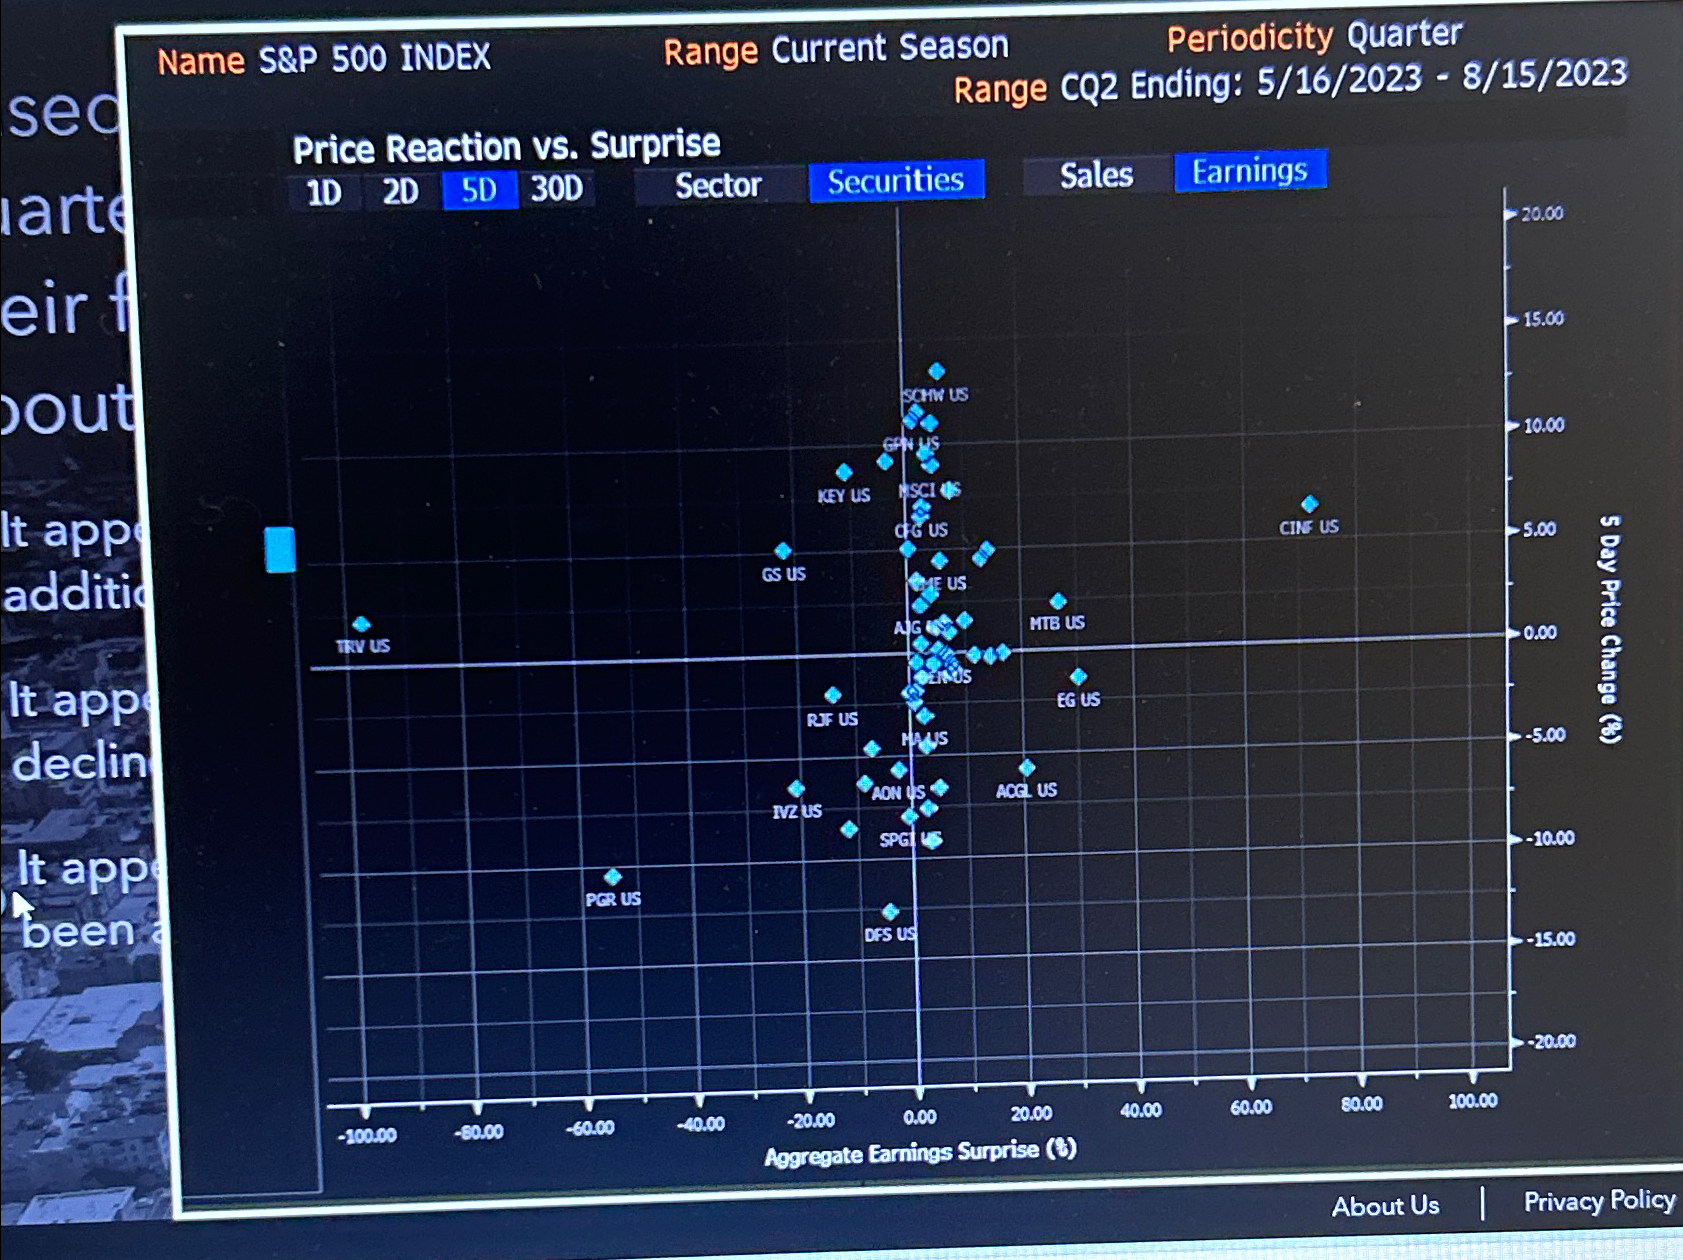The image size is (1683, 1260).
Task: Click the CQ2 Ending date range field
Action: pos(1343,80)
